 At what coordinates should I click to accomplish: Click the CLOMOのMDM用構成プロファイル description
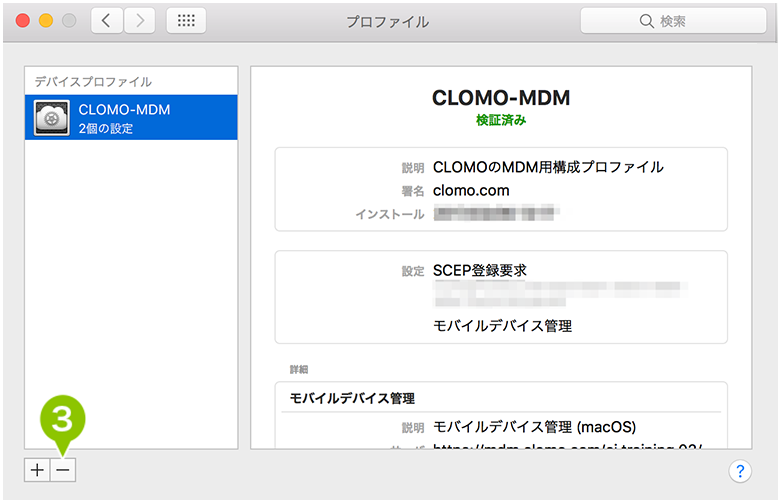click(x=548, y=167)
